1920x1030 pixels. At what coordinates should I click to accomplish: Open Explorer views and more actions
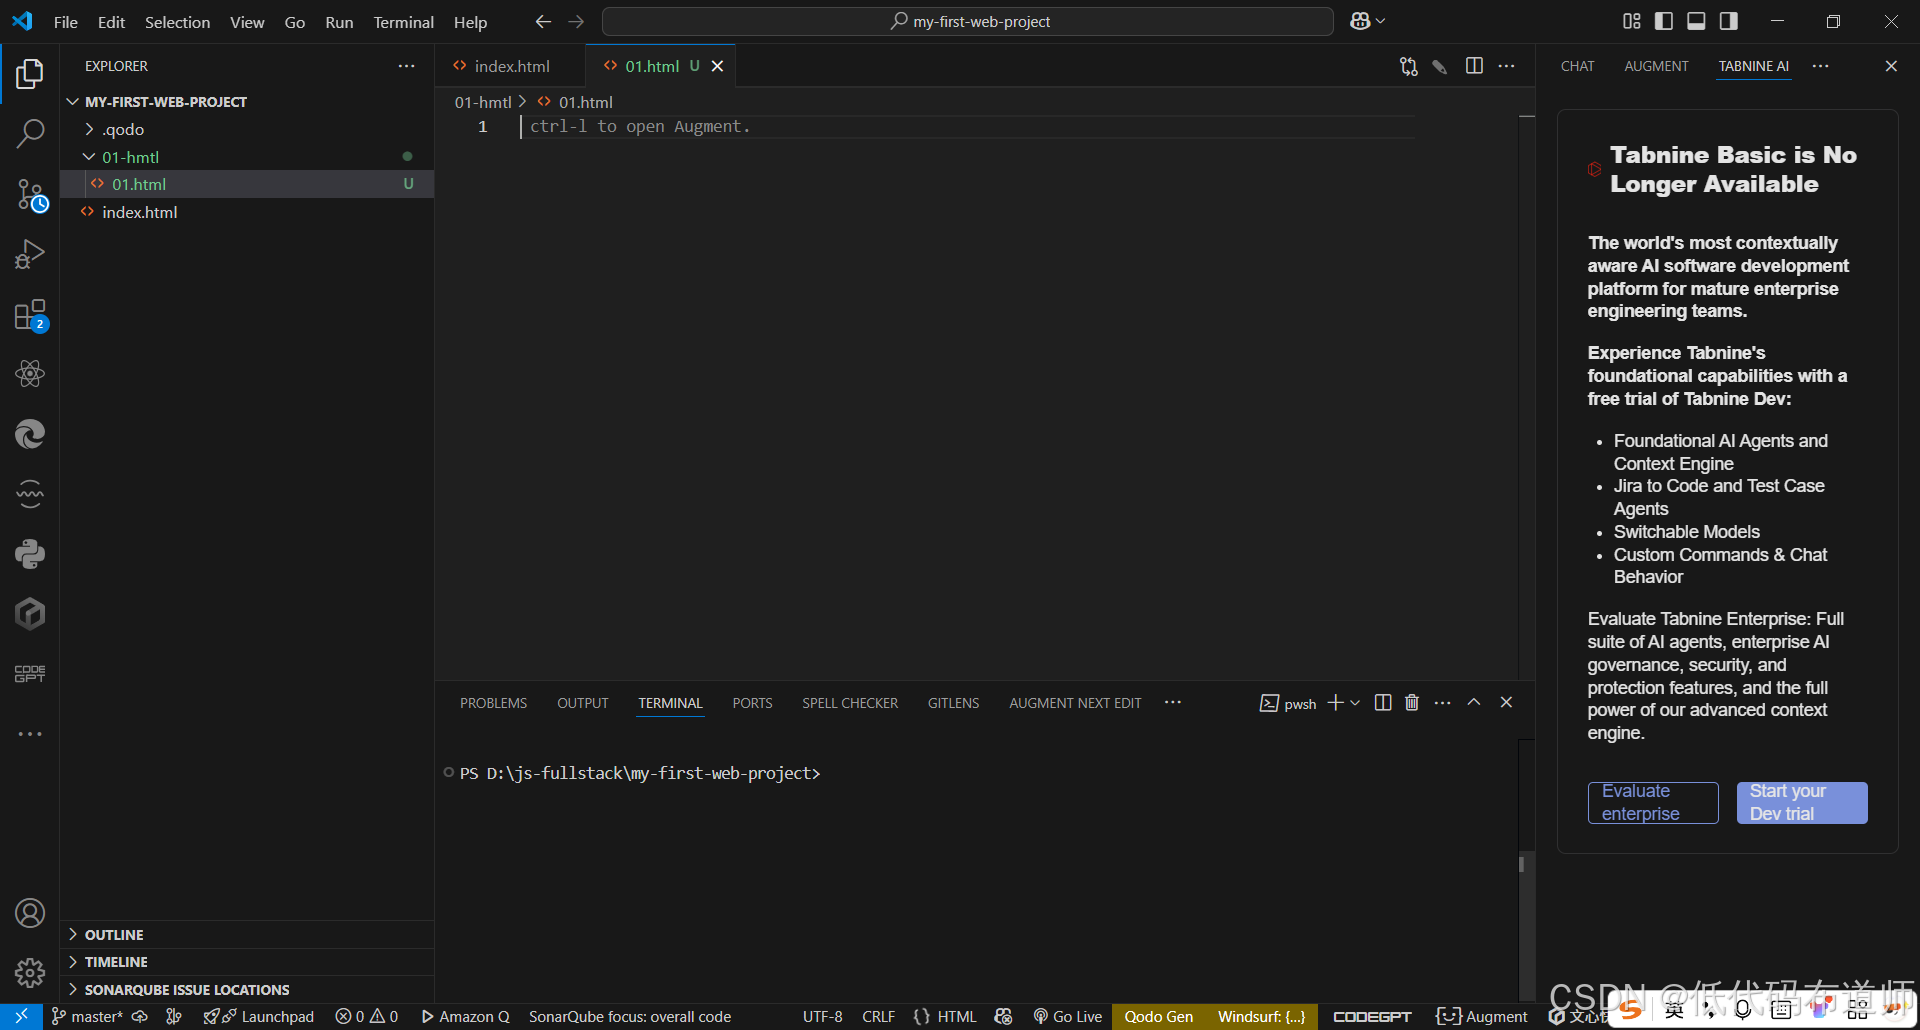point(406,66)
